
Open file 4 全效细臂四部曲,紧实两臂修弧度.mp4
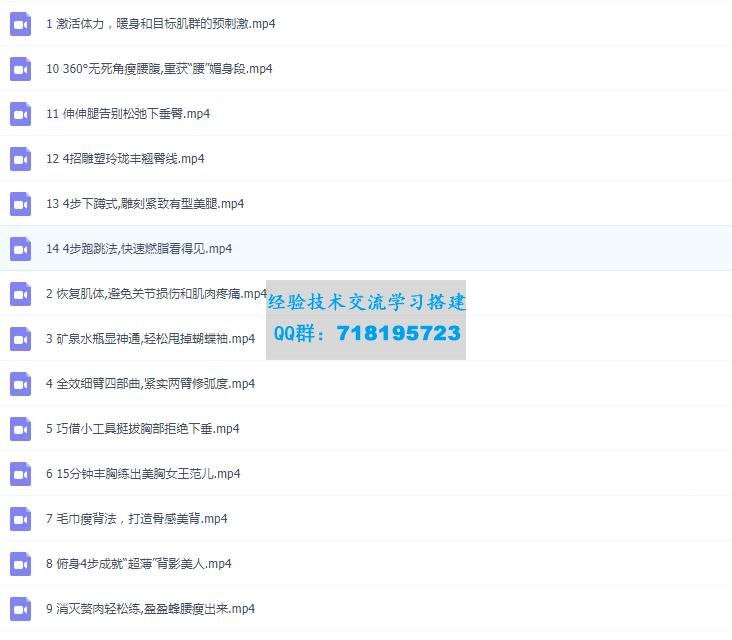150,384
